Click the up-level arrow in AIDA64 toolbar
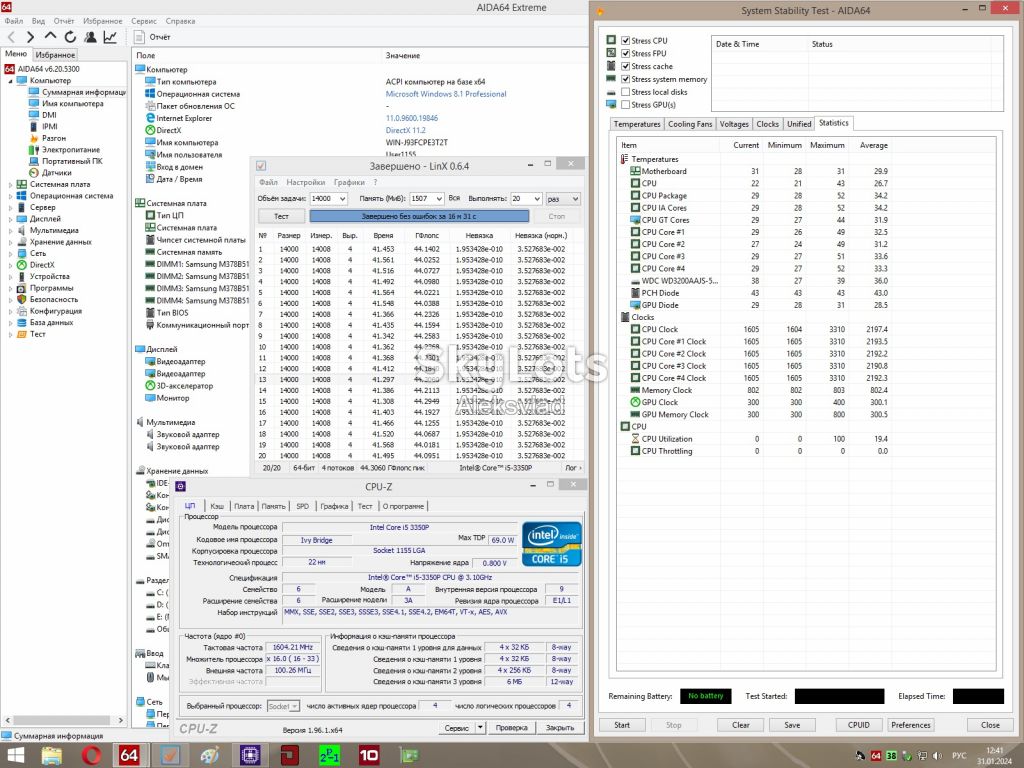The image size is (1024, 768). 50,37
